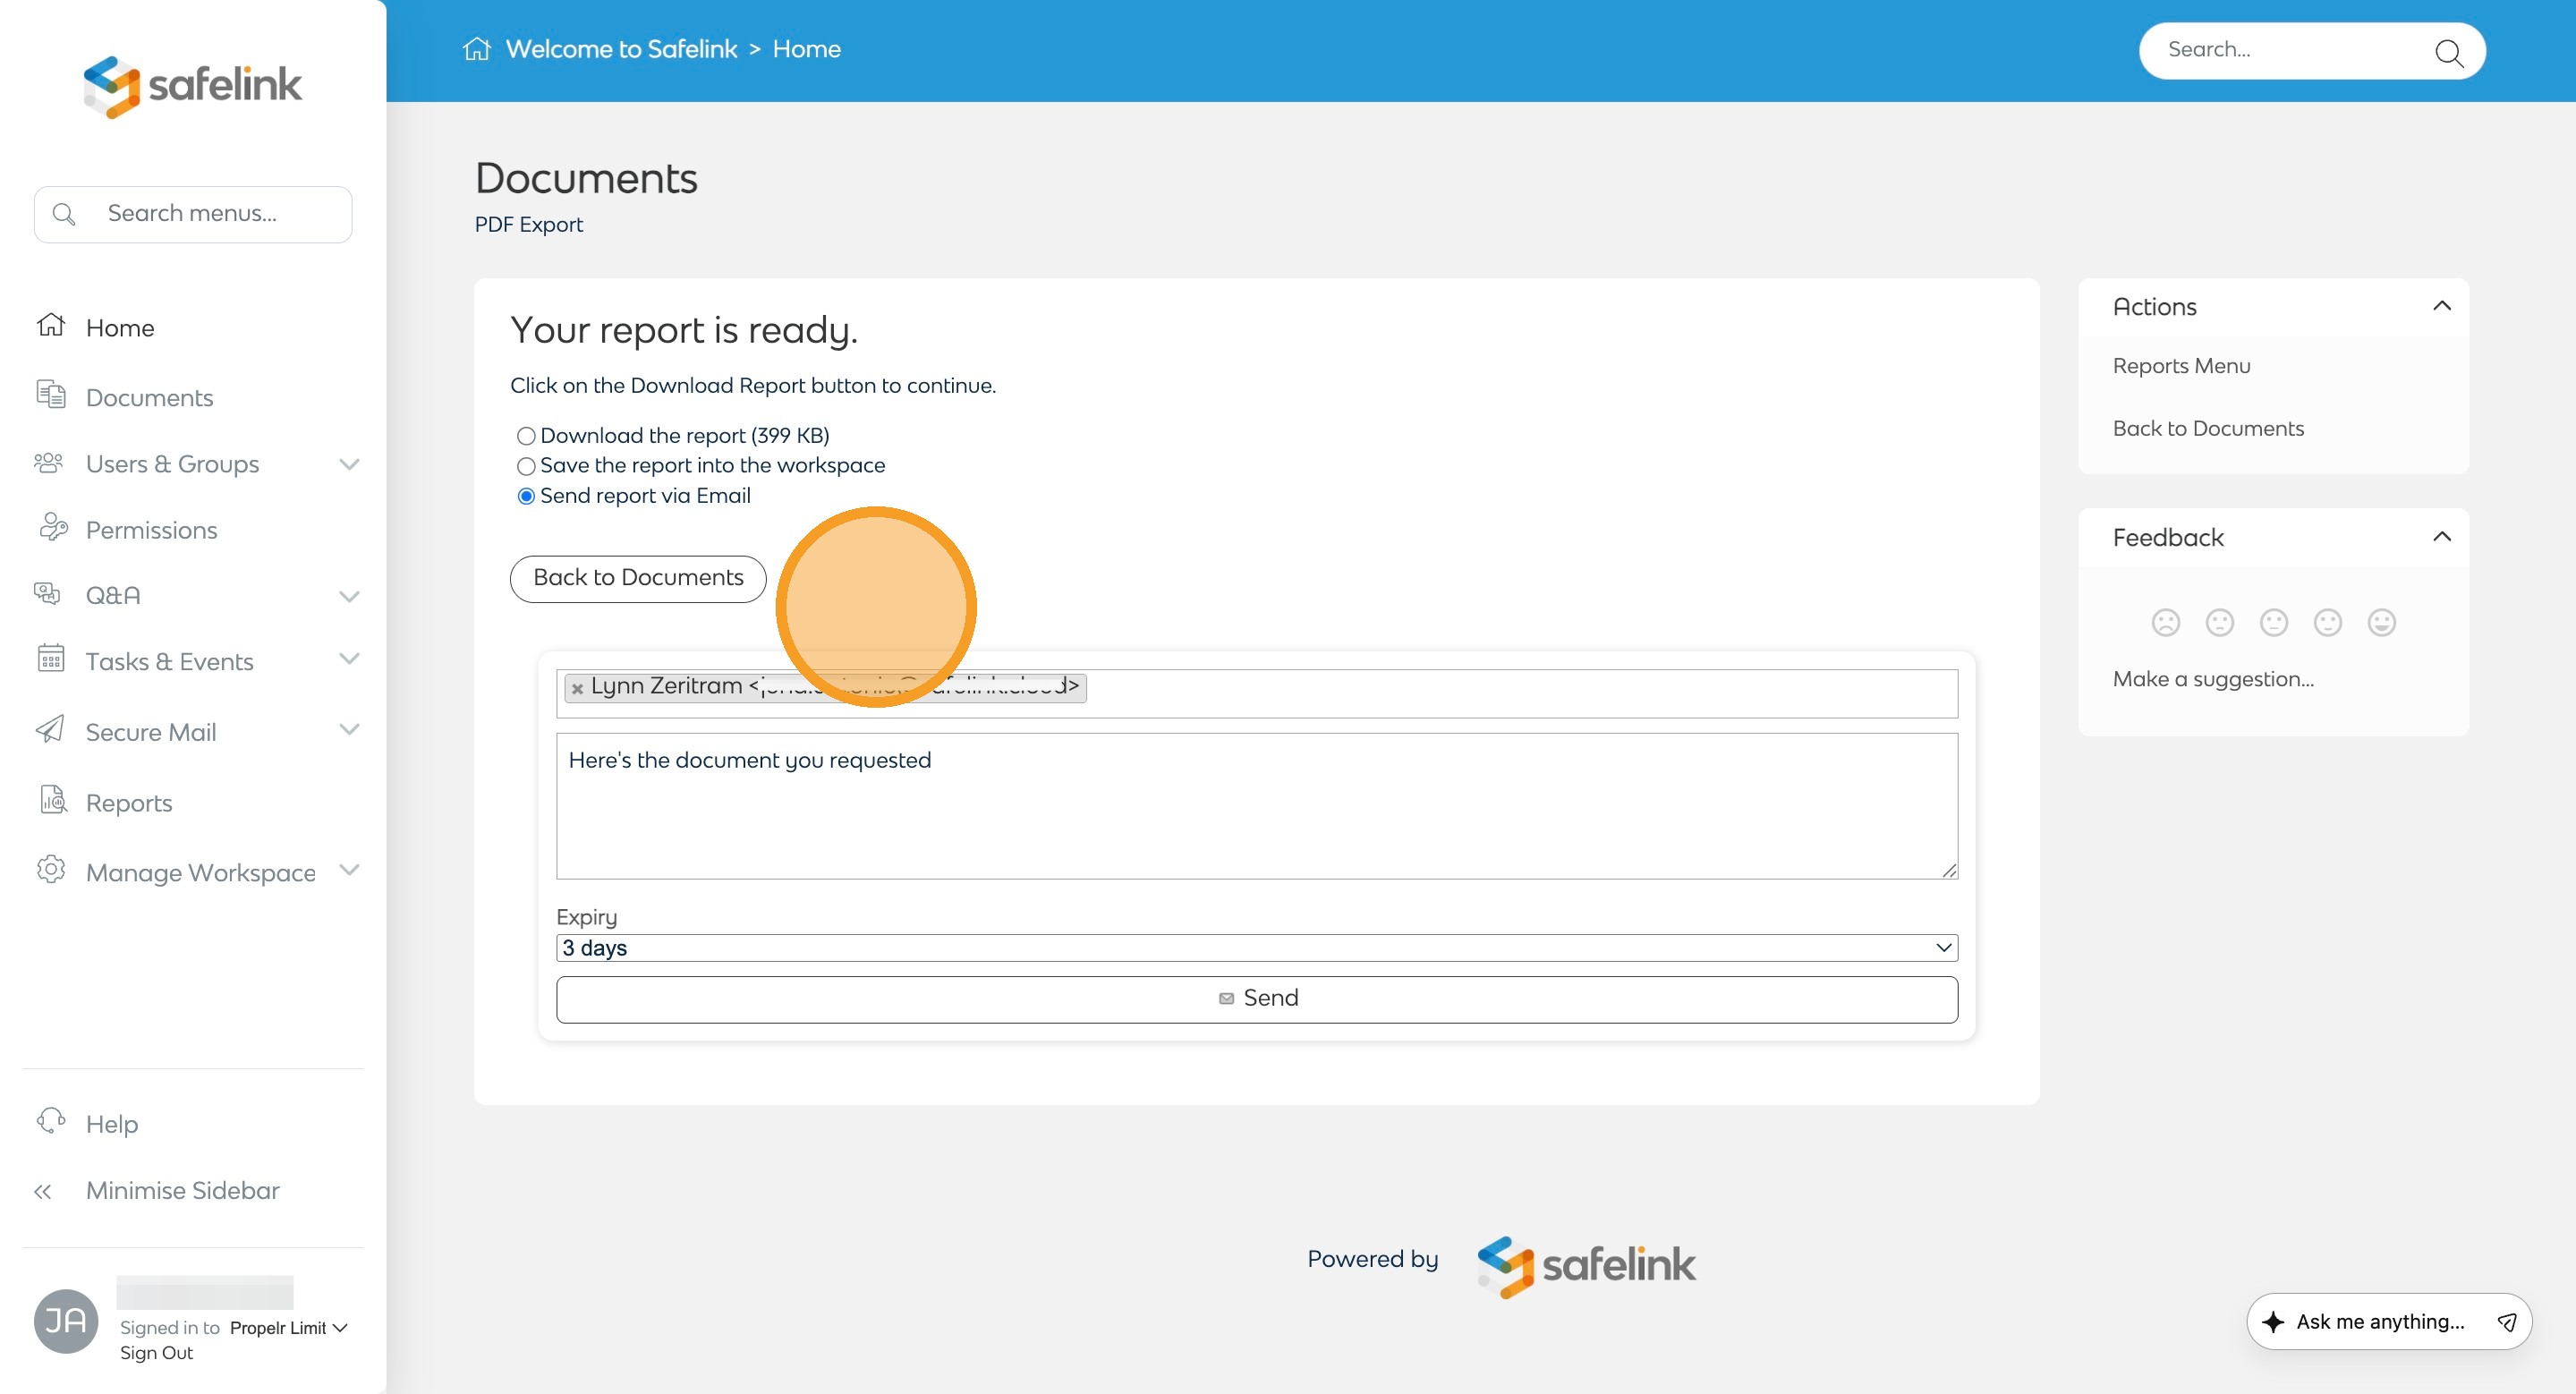Click the Minimise Sidebar double-arrow icon

coord(43,1191)
